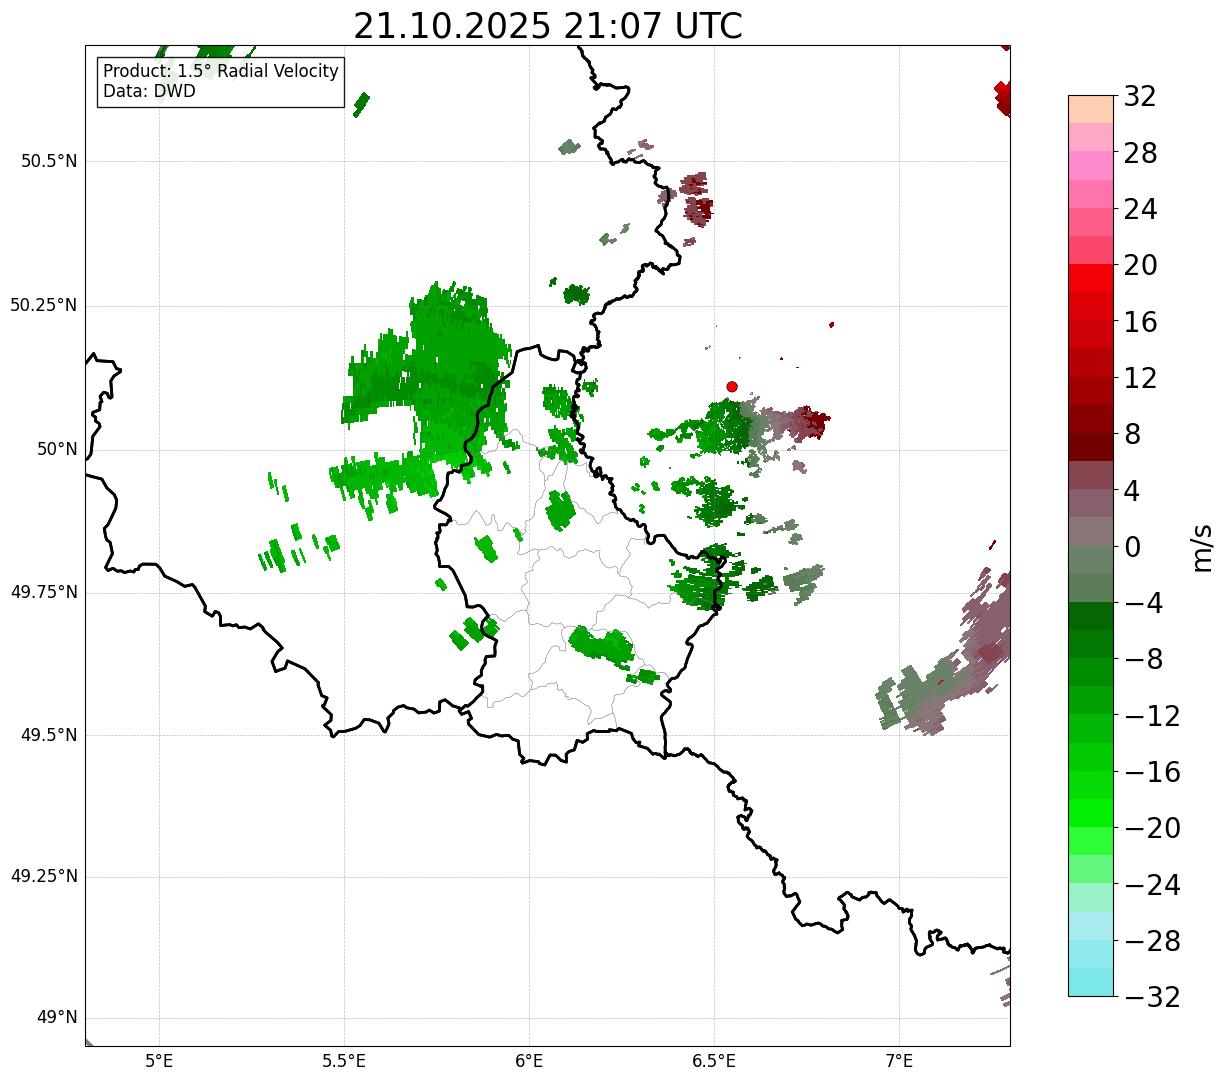Image resolution: width=1225 pixels, height=1081 pixels.
Task: Click the green echo near 49.65°N 6.2°E
Action: tap(602, 645)
